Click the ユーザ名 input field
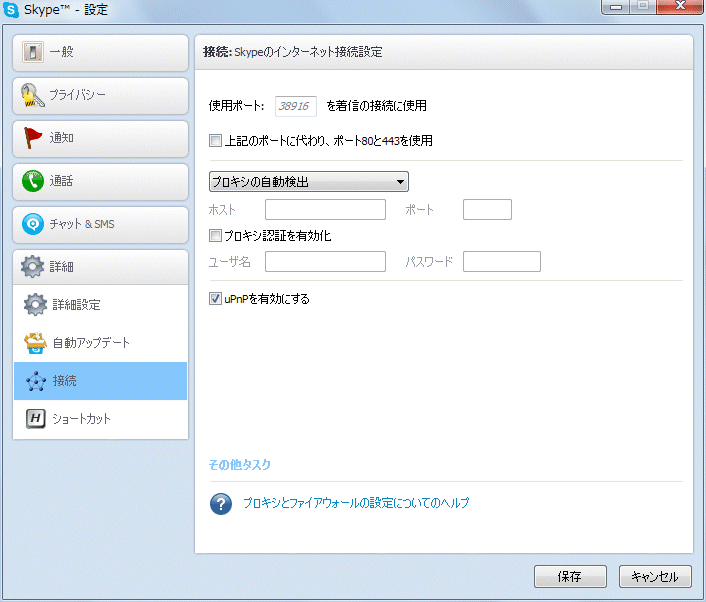This screenshot has height=602, width=706. (325, 262)
